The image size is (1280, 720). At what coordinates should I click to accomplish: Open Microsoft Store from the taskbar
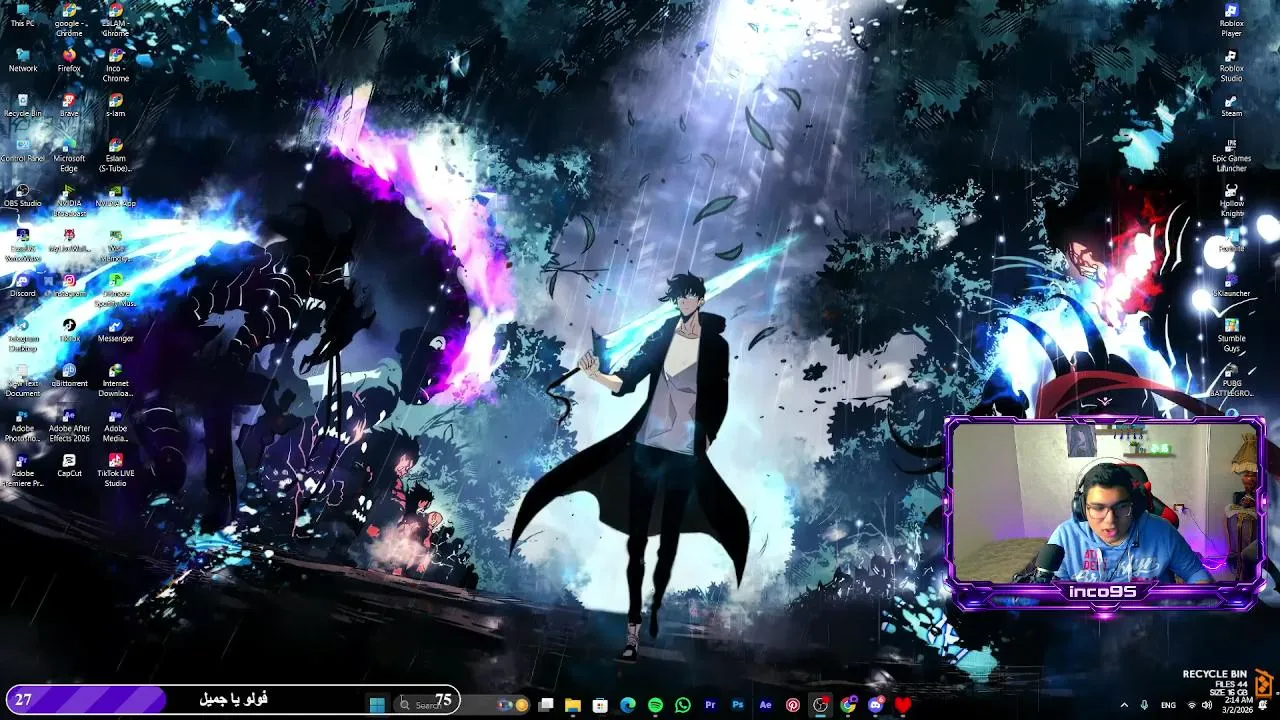click(x=600, y=705)
